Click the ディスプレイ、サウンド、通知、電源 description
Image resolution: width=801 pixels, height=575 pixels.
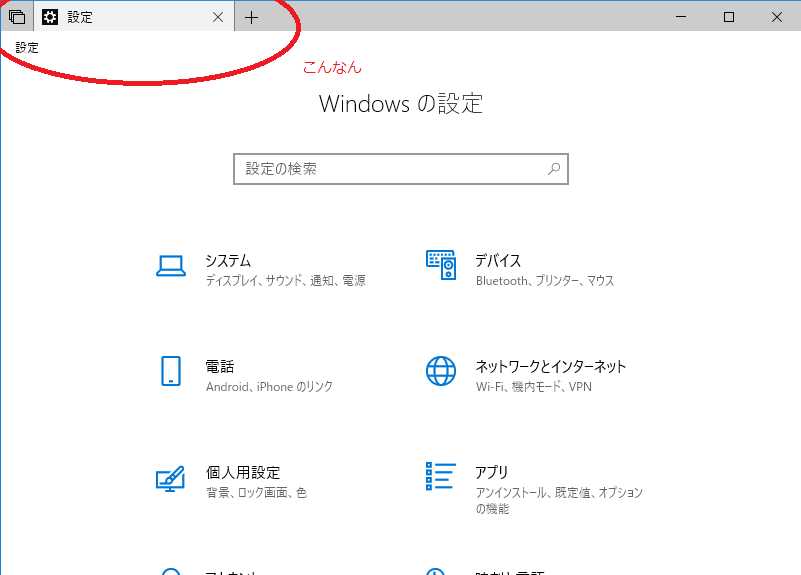pyautogui.click(x=286, y=280)
